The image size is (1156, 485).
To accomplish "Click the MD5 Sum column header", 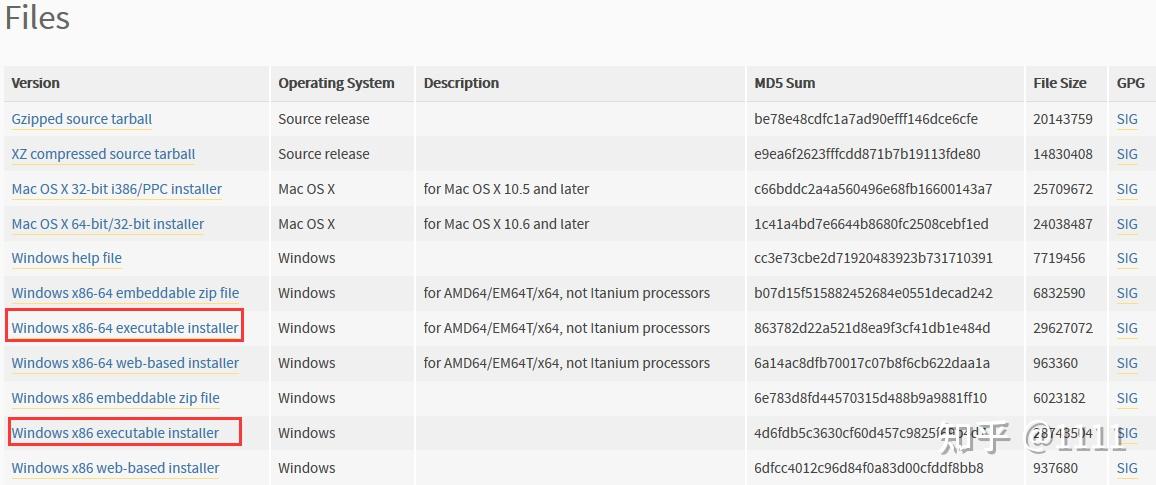I will tap(784, 83).
